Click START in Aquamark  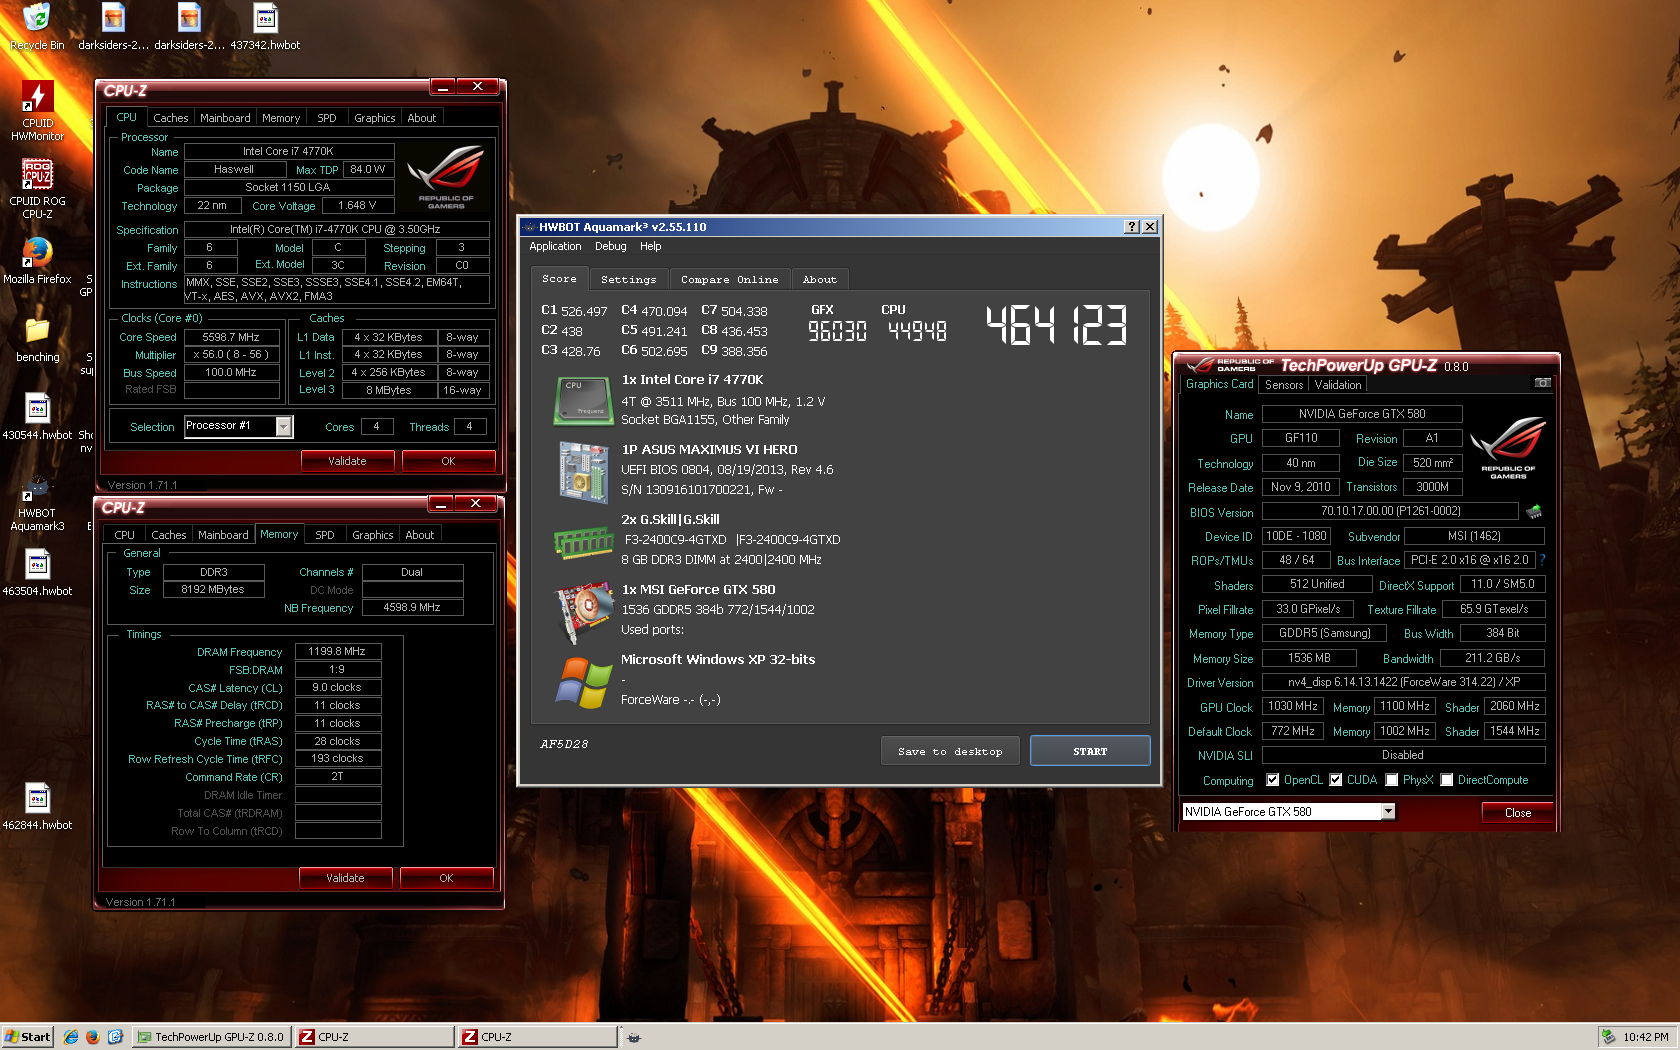click(1090, 751)
